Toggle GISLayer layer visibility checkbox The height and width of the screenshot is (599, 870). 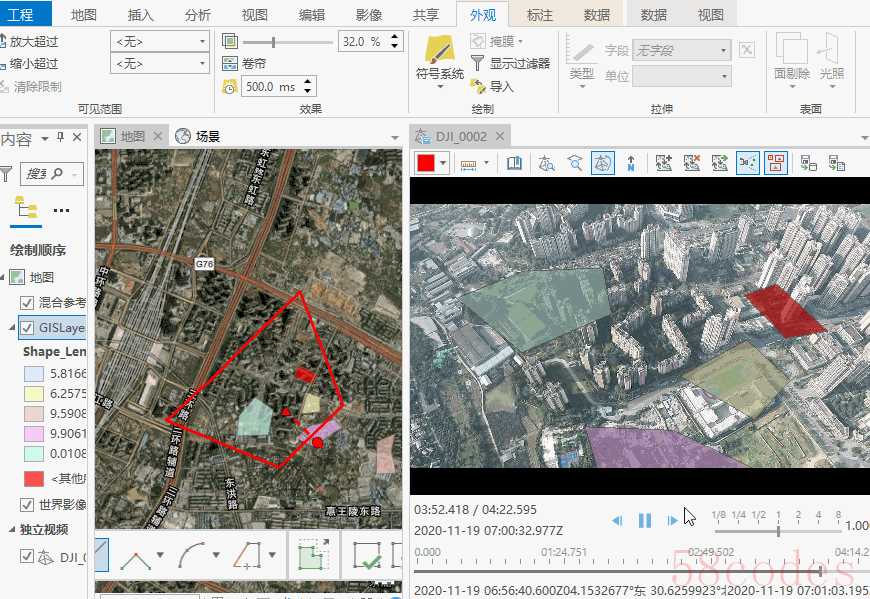pyautogui.click(x=27, y=328)
